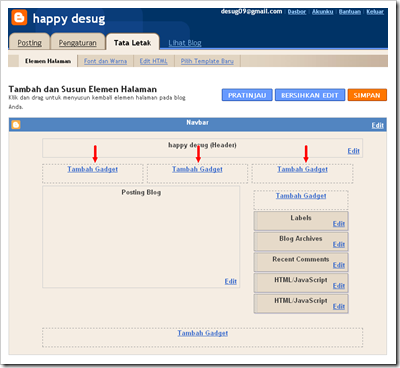400x368 pixels.
Task: Open the Lihat Blog link
Action: pos(185,43)
